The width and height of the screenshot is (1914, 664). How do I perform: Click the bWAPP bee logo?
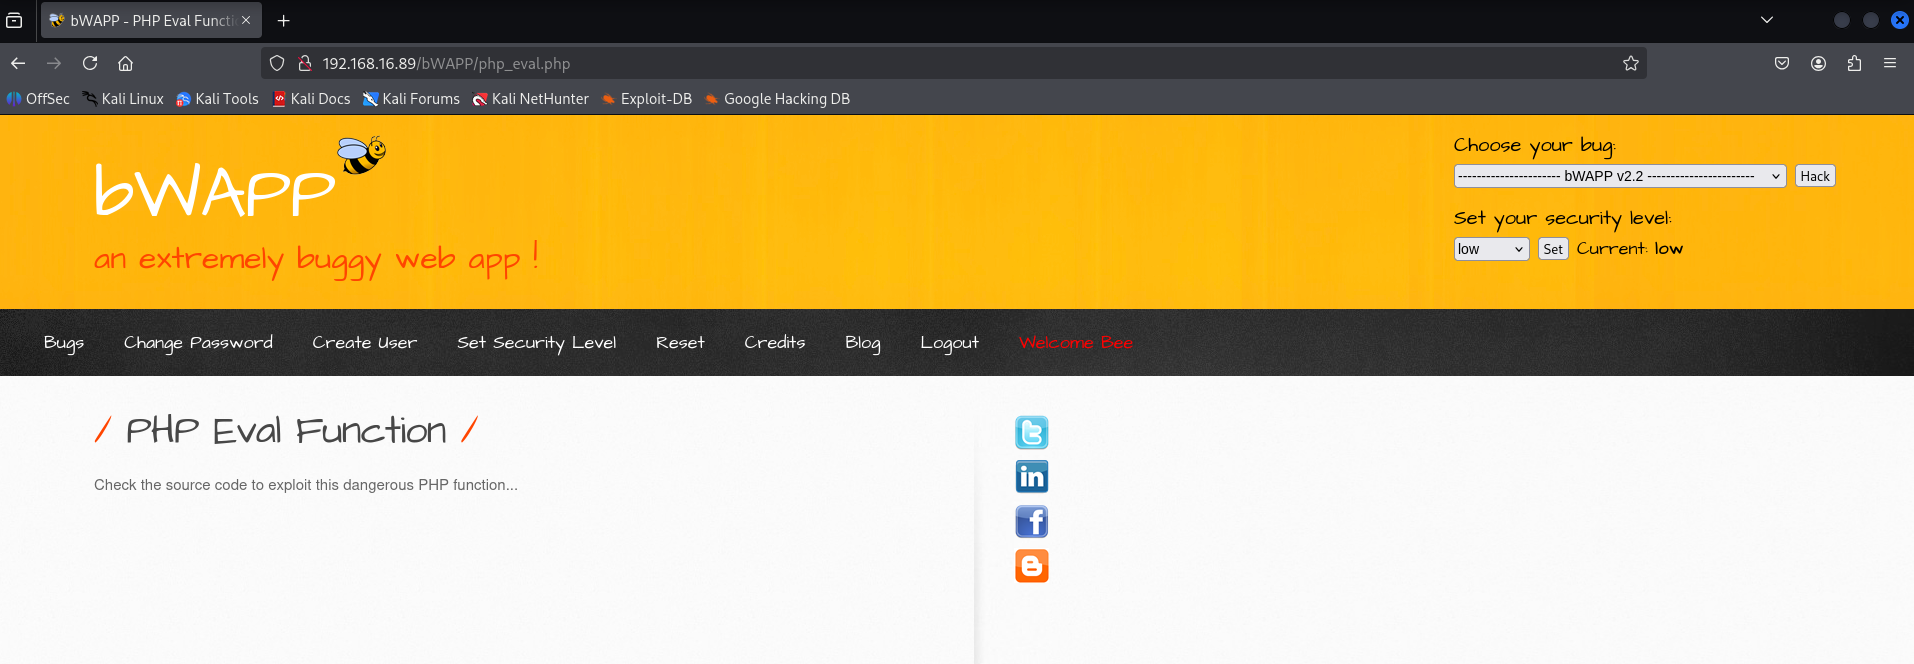tap(362, 155)
